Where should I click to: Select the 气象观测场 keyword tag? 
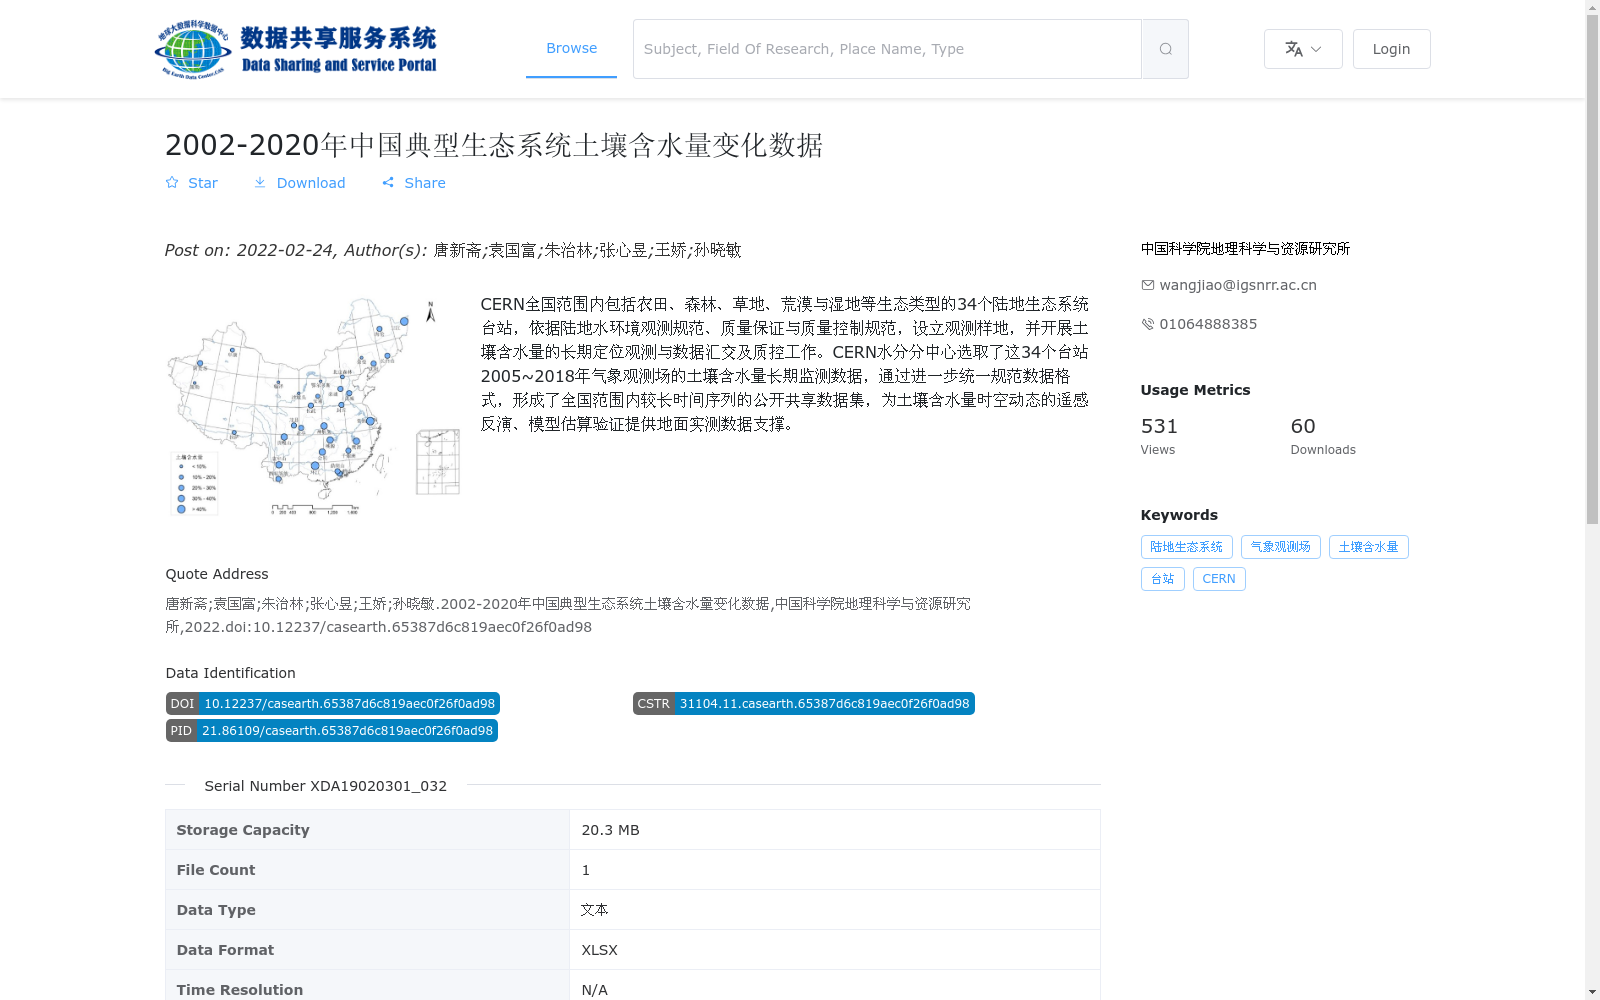click(x=1280, y=547)
